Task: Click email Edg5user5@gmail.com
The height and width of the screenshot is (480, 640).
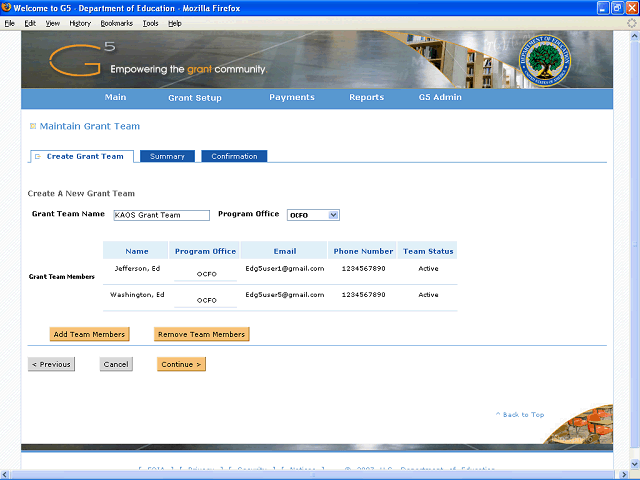Action: pyautogui.click(x=285, y=295)
